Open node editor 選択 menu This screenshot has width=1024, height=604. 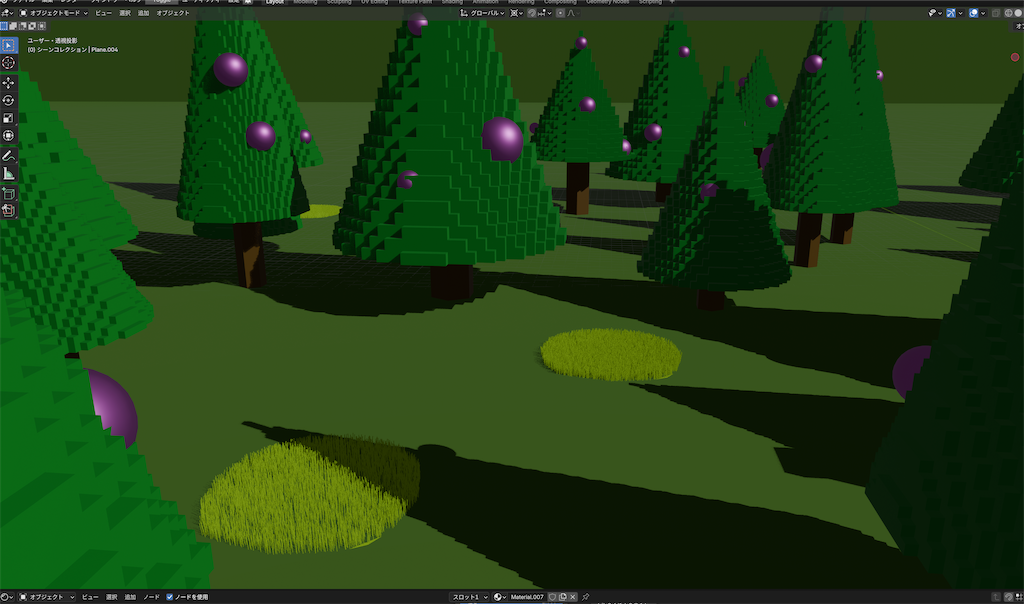point(112,597)
